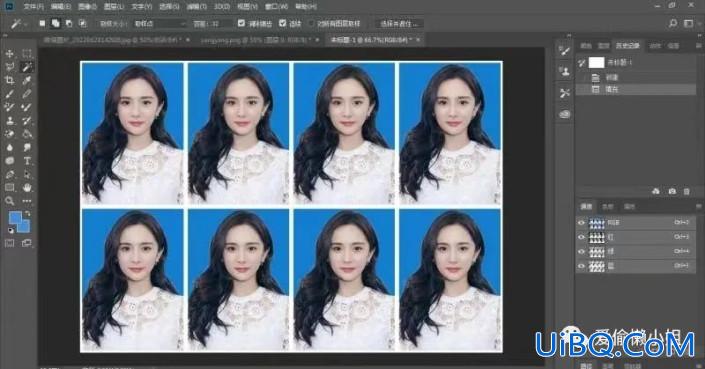
Task: Click New Selection mode icon
Action: [x=42, y=23]
